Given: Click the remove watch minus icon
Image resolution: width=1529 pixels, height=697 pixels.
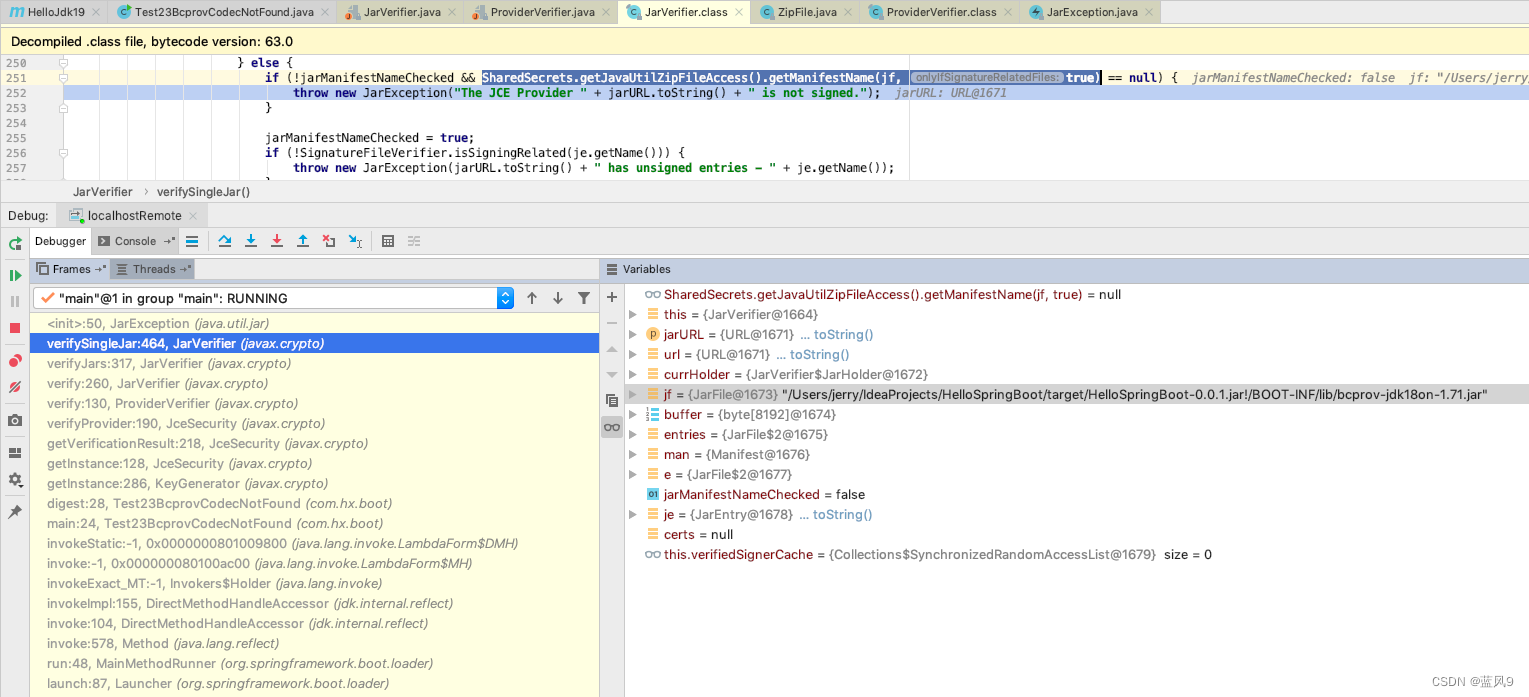Looking at the screenshot, I should coord(612,323).
